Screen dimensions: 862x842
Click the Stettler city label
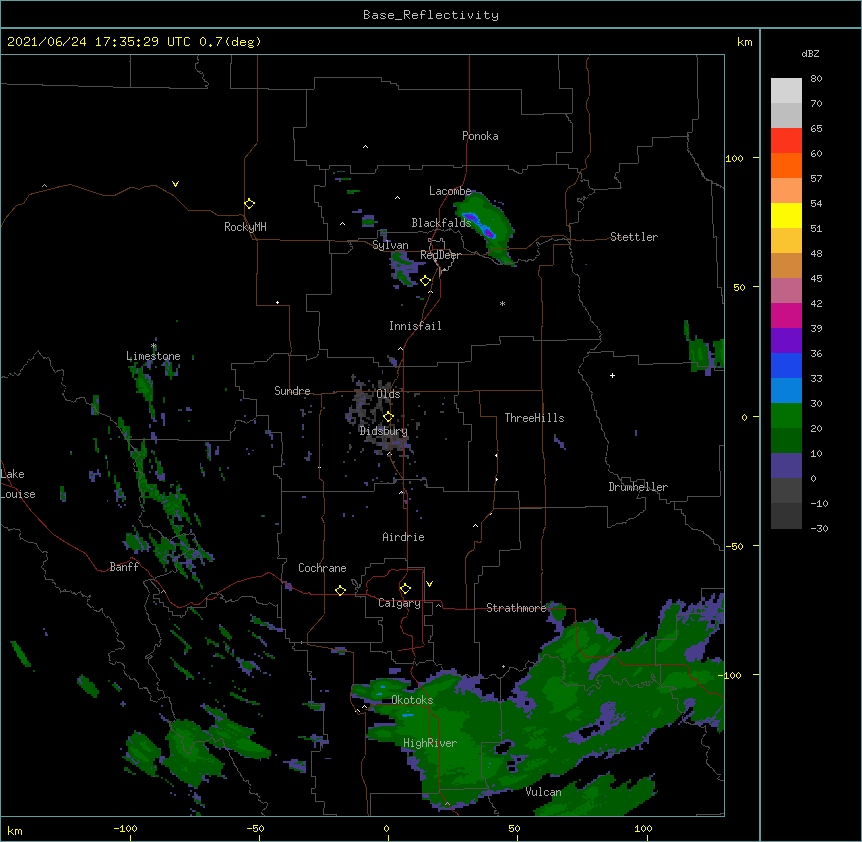tap(634, 237)
